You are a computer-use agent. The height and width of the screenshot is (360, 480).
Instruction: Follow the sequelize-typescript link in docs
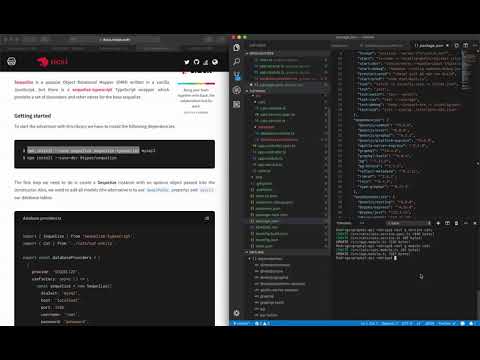point(92,90)
